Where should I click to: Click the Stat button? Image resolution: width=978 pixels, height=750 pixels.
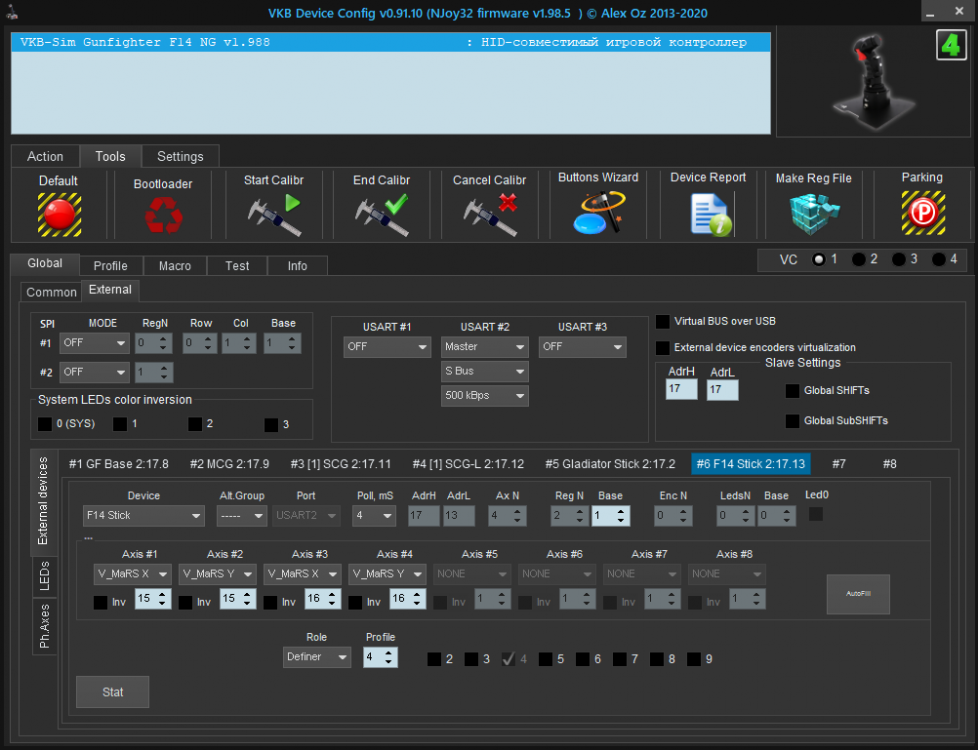point(113,692)
